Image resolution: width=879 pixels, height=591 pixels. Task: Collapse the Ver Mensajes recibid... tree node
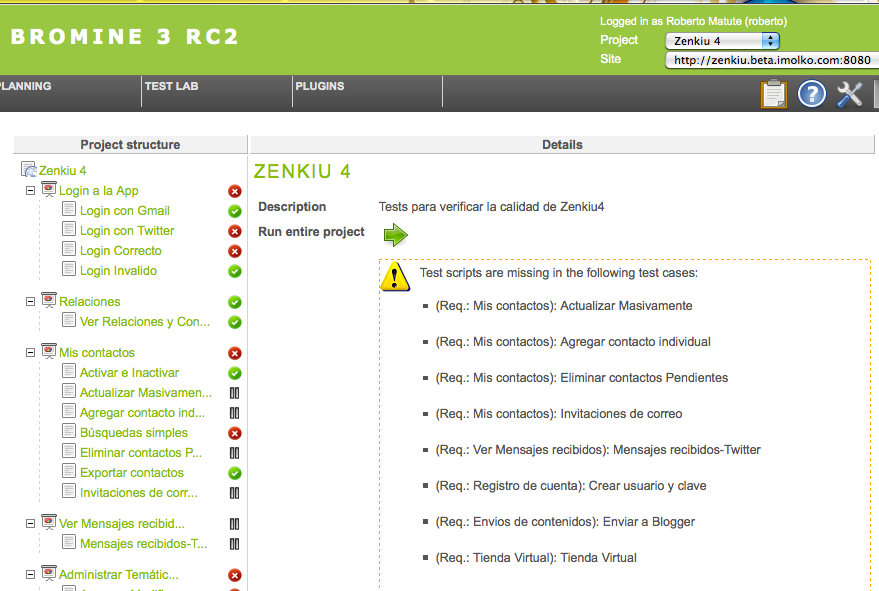[x=30, y=524]
